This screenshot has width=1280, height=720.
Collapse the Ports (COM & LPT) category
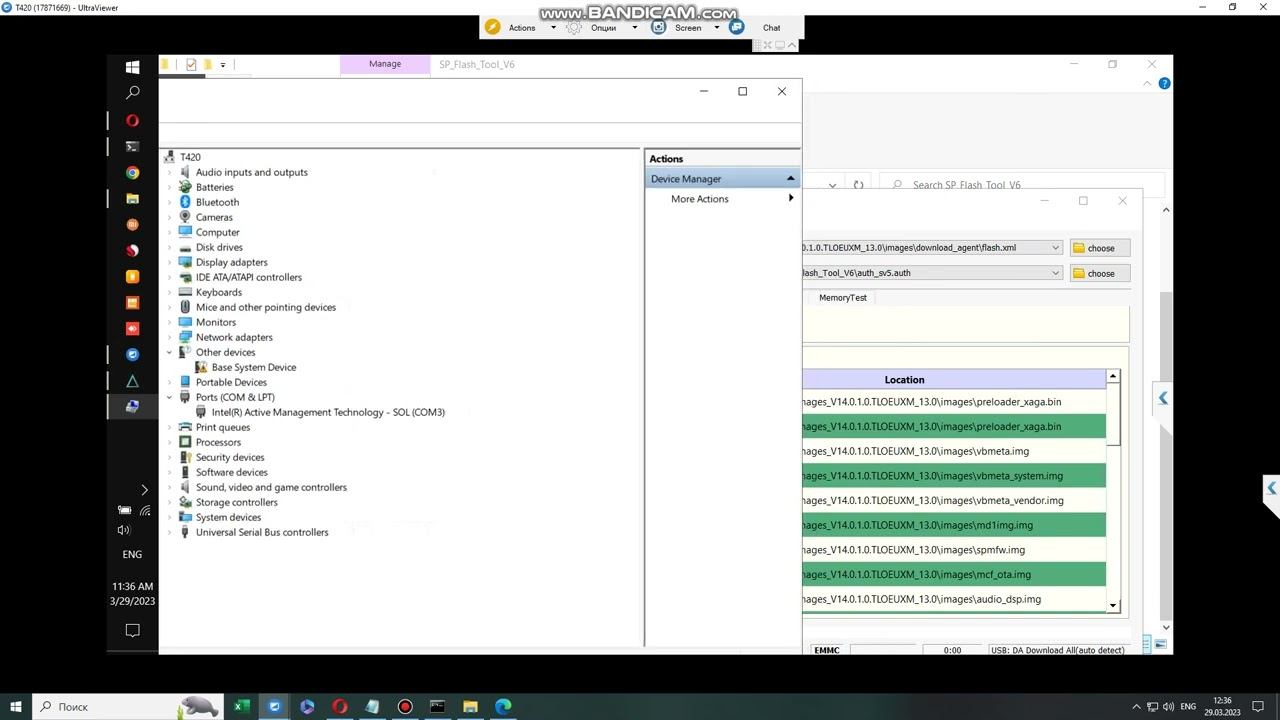coord(169,397)
